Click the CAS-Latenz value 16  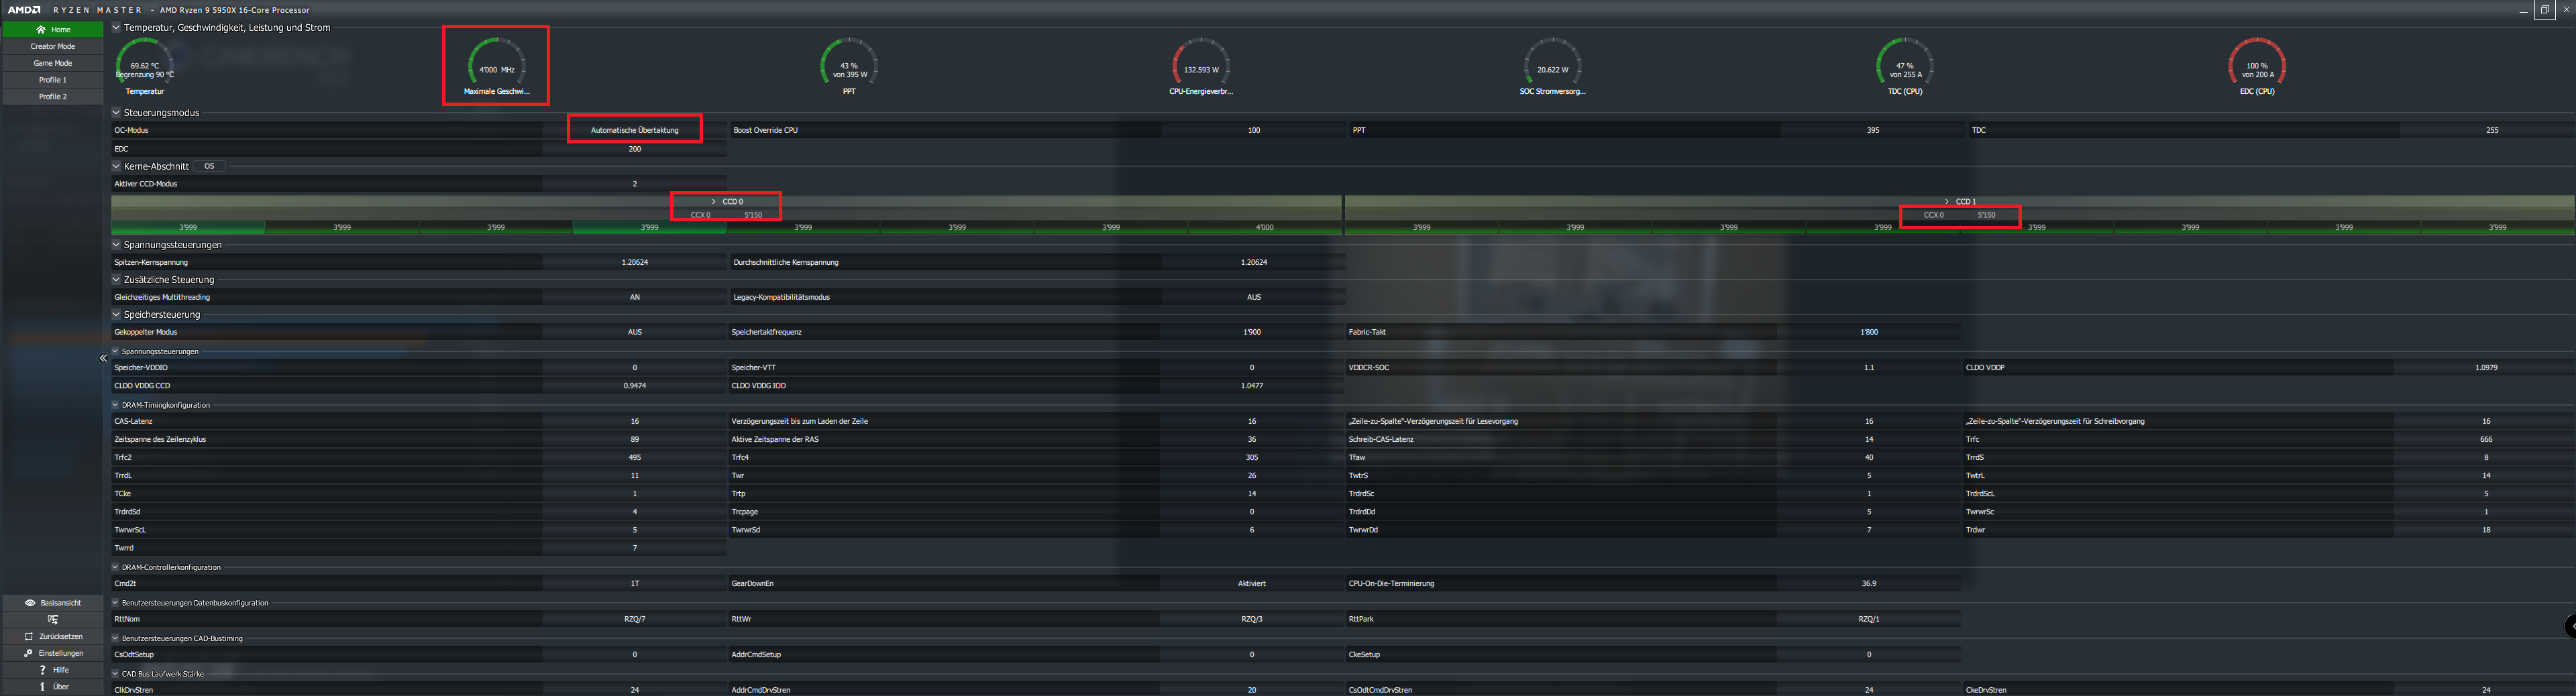tap(635, 421)
